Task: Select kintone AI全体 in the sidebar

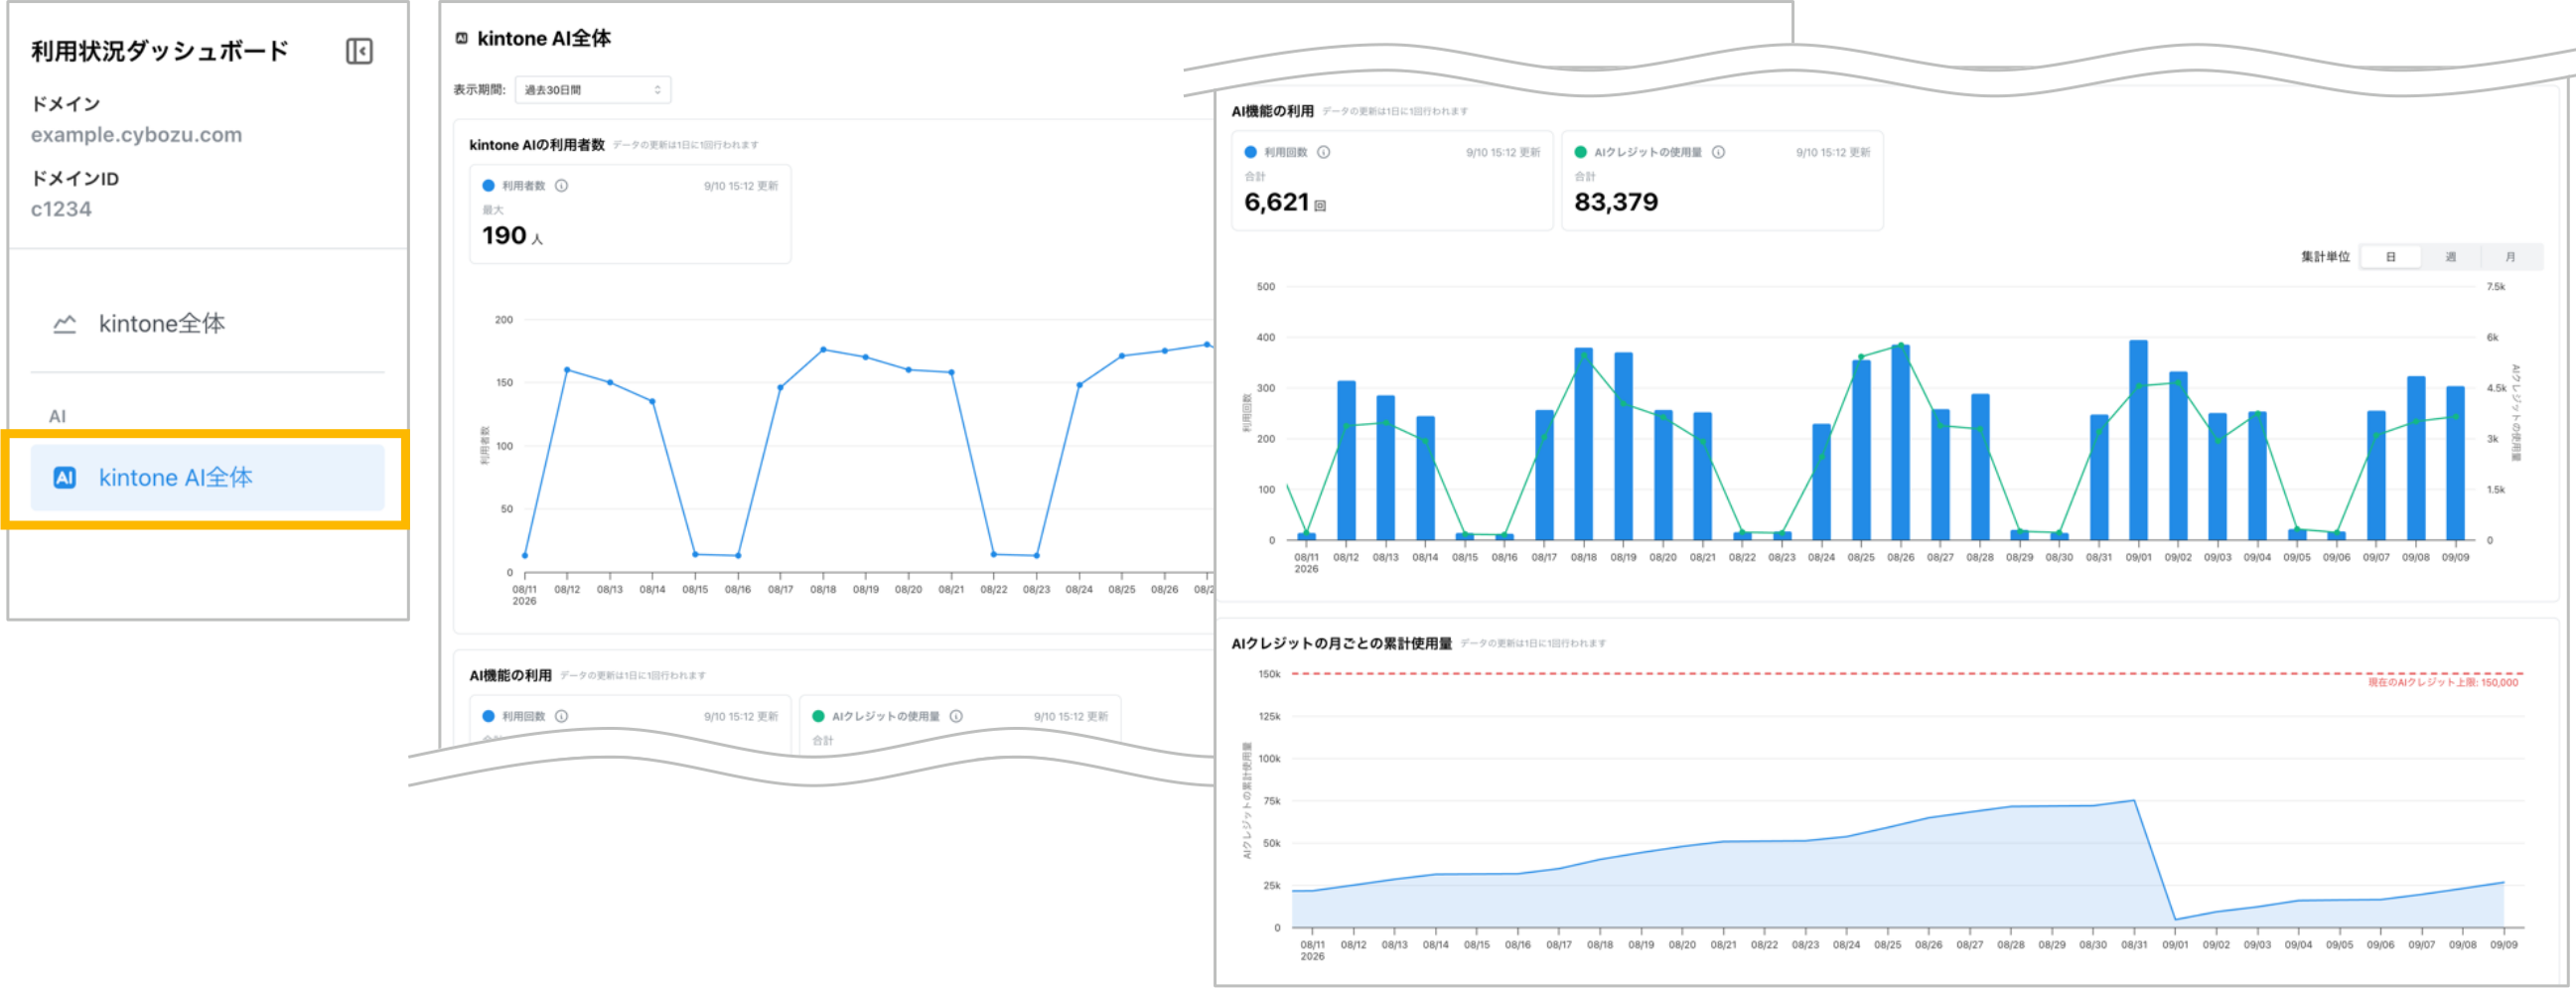Action: [207, 478]
